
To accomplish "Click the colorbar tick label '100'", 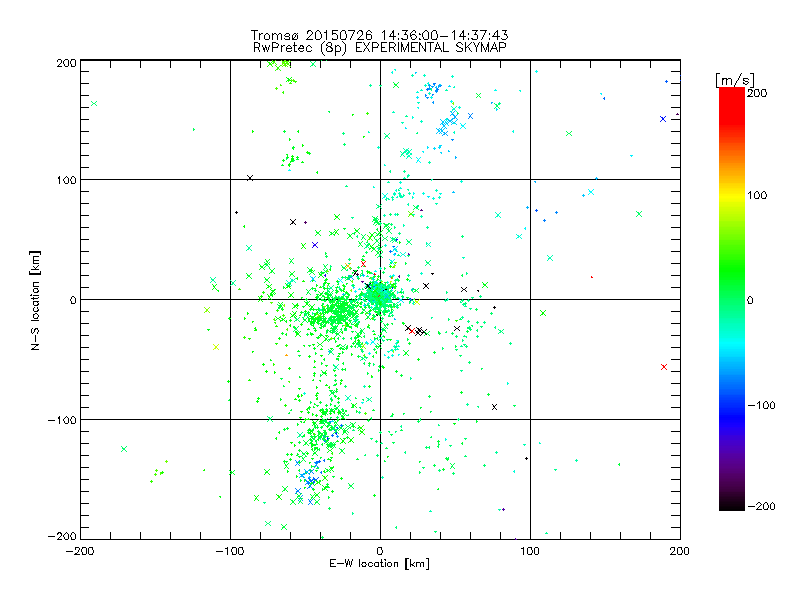I will click(x=757, y=195).
